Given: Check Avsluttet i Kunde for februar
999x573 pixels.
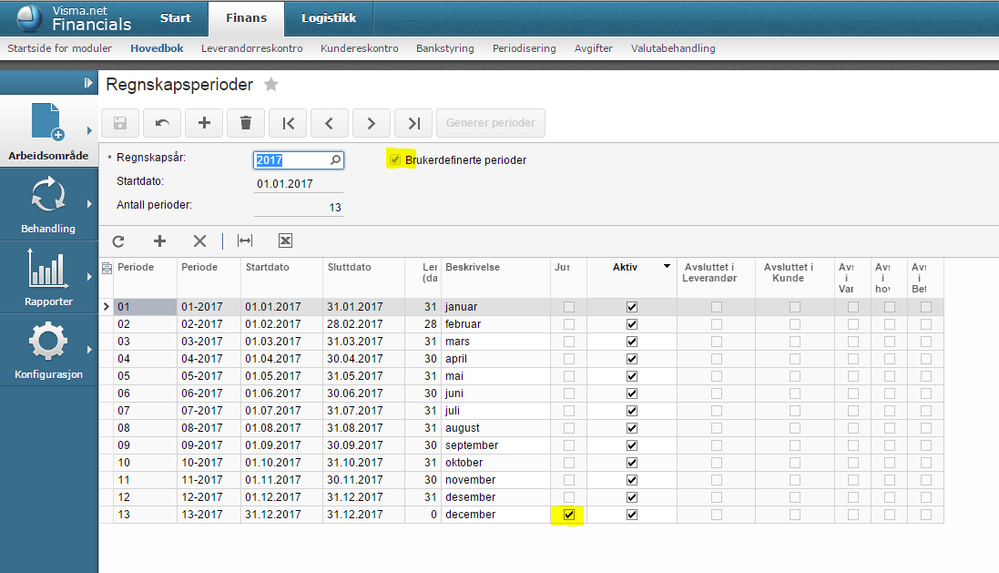Looking at the screenshot, I should click(794, 324).
